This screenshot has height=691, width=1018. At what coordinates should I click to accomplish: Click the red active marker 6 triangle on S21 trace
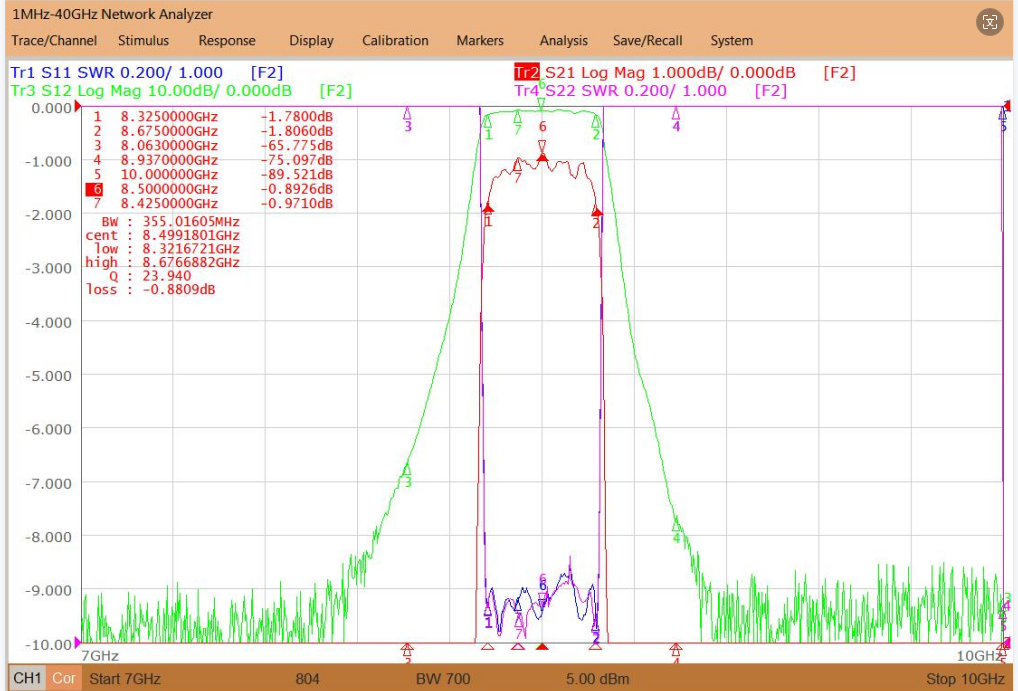pos(542,157)
